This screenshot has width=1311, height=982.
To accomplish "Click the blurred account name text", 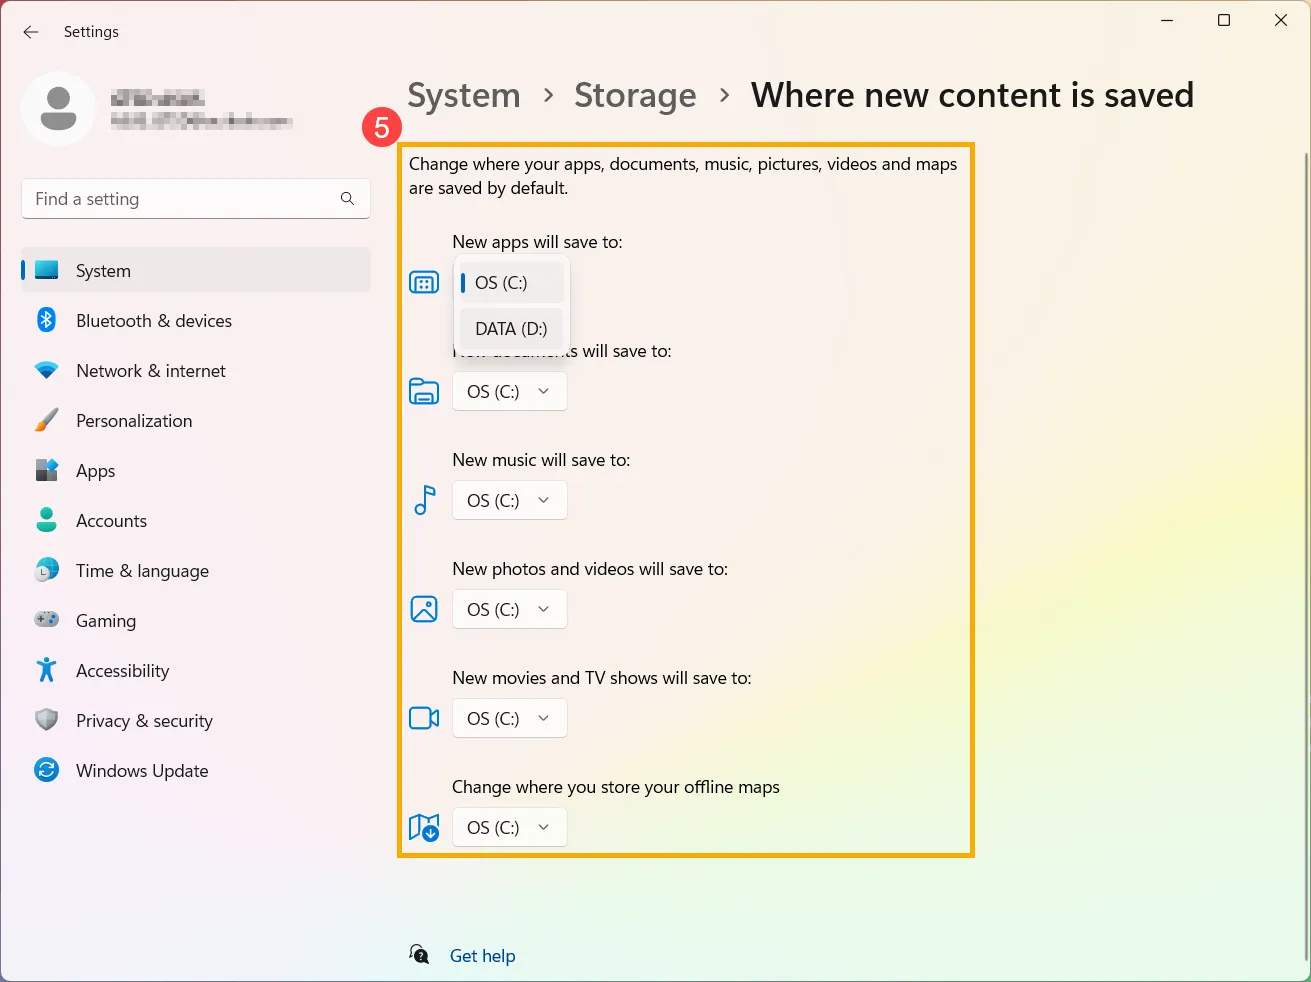I will click(157, 97).
